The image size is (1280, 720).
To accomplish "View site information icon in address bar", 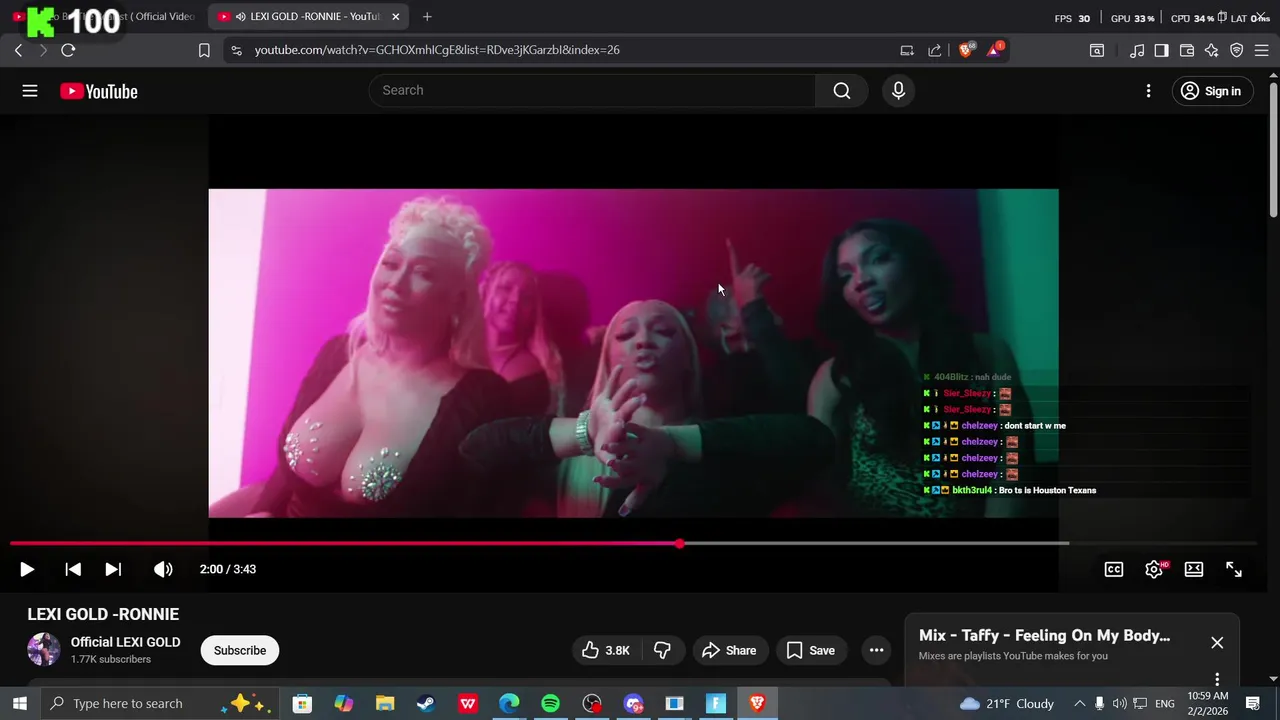I will tap(236, 50).
